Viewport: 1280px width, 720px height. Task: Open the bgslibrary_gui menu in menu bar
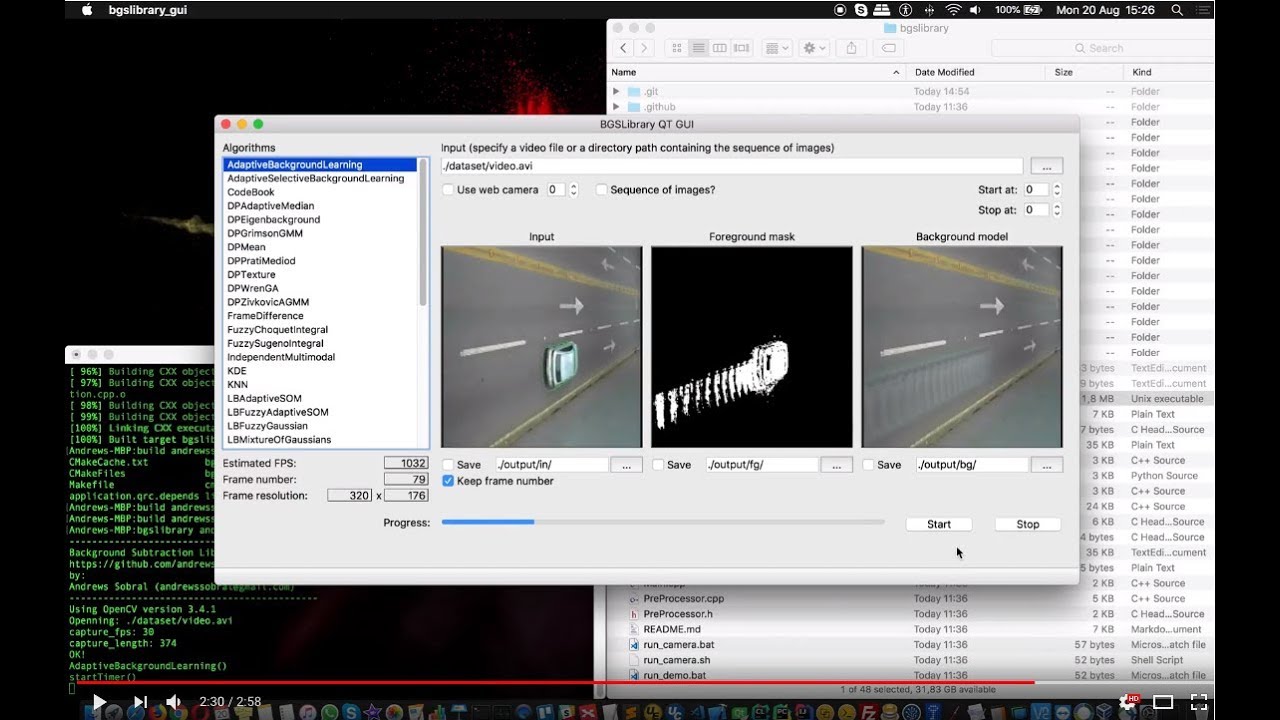(148, 10)
